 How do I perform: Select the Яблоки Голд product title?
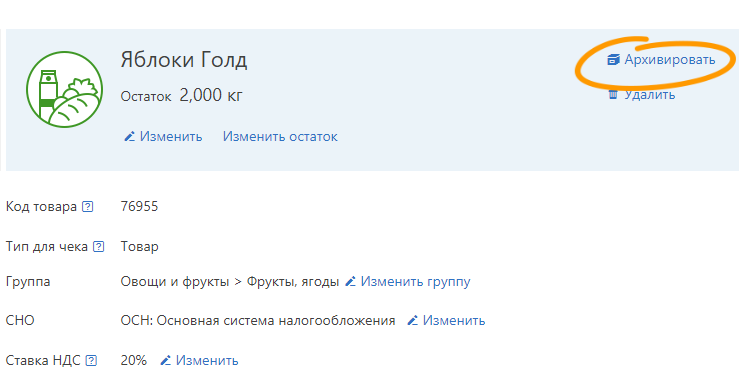tap(184, 60)
